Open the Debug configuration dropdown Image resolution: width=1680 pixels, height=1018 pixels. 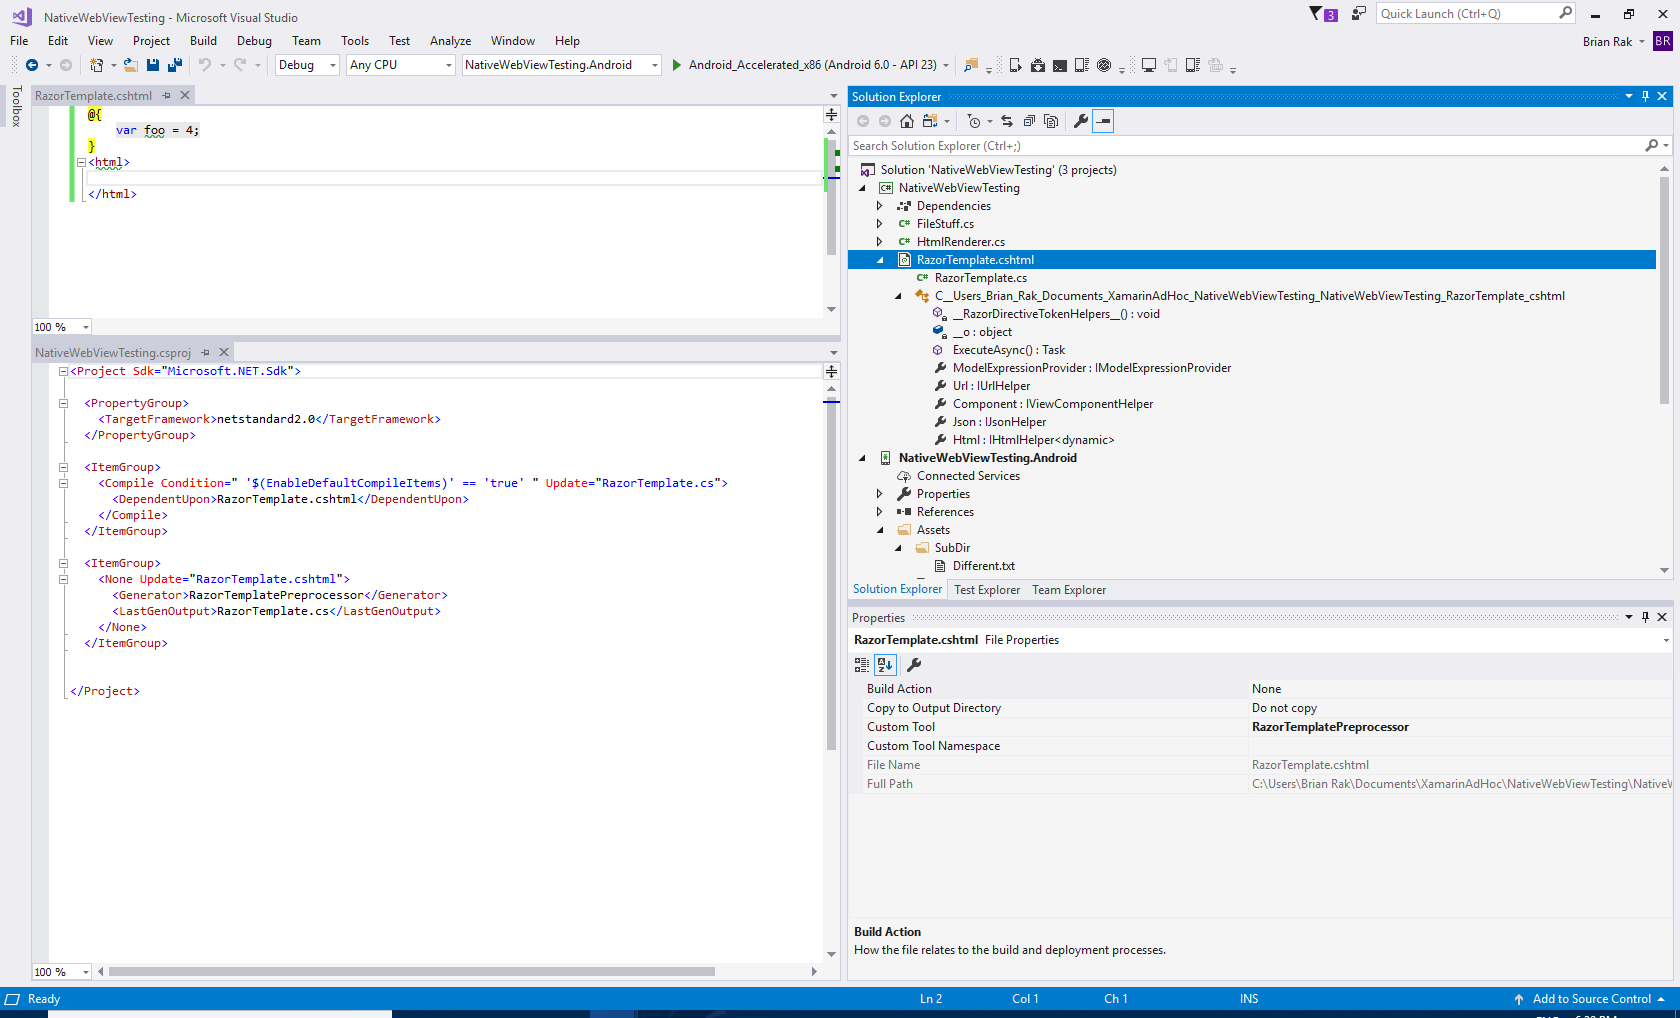[307, 65]
